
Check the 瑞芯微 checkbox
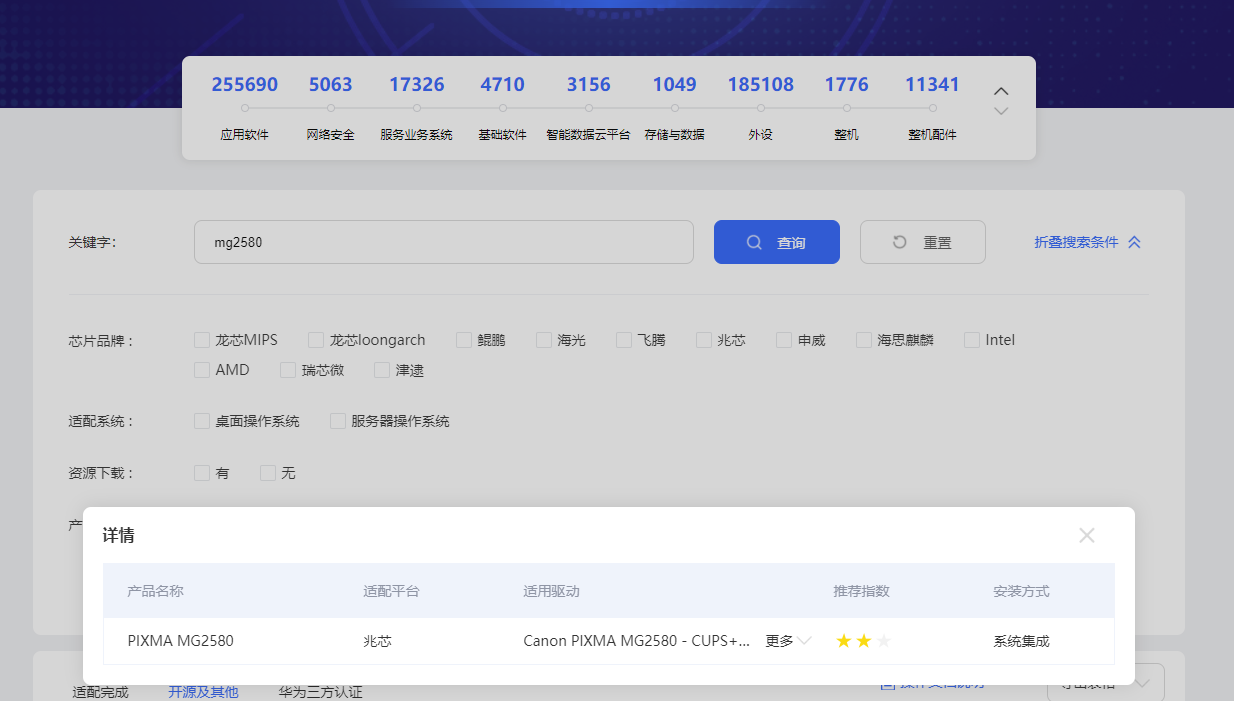[x=288, y=370]
